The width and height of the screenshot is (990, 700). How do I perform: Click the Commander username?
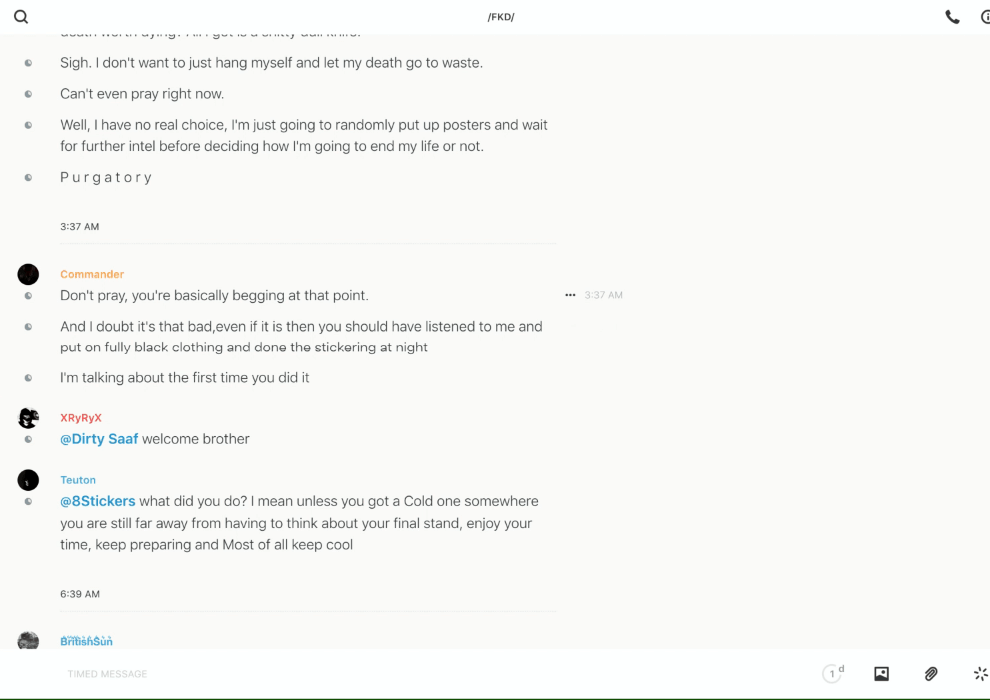point(92,274)
